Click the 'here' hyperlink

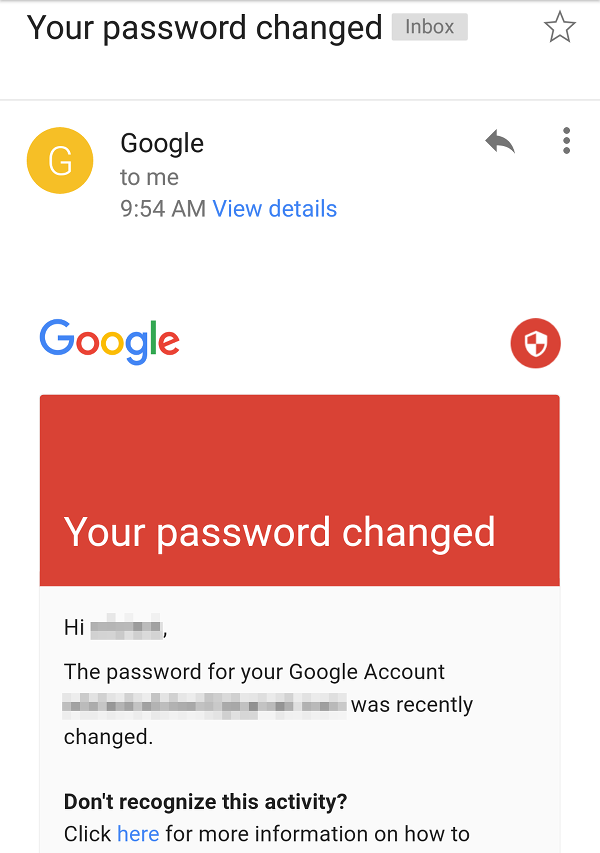tap(138, 833)
